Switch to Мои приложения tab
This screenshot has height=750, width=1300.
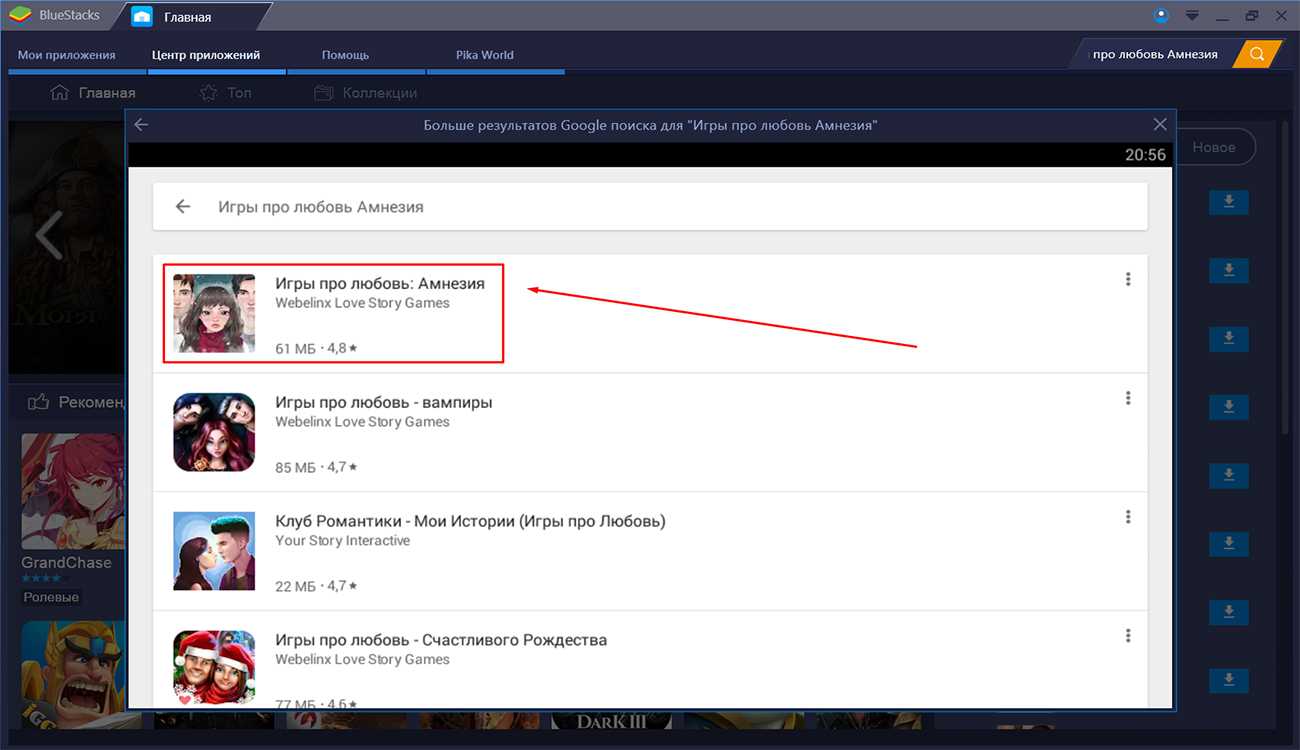pos(67,55)
